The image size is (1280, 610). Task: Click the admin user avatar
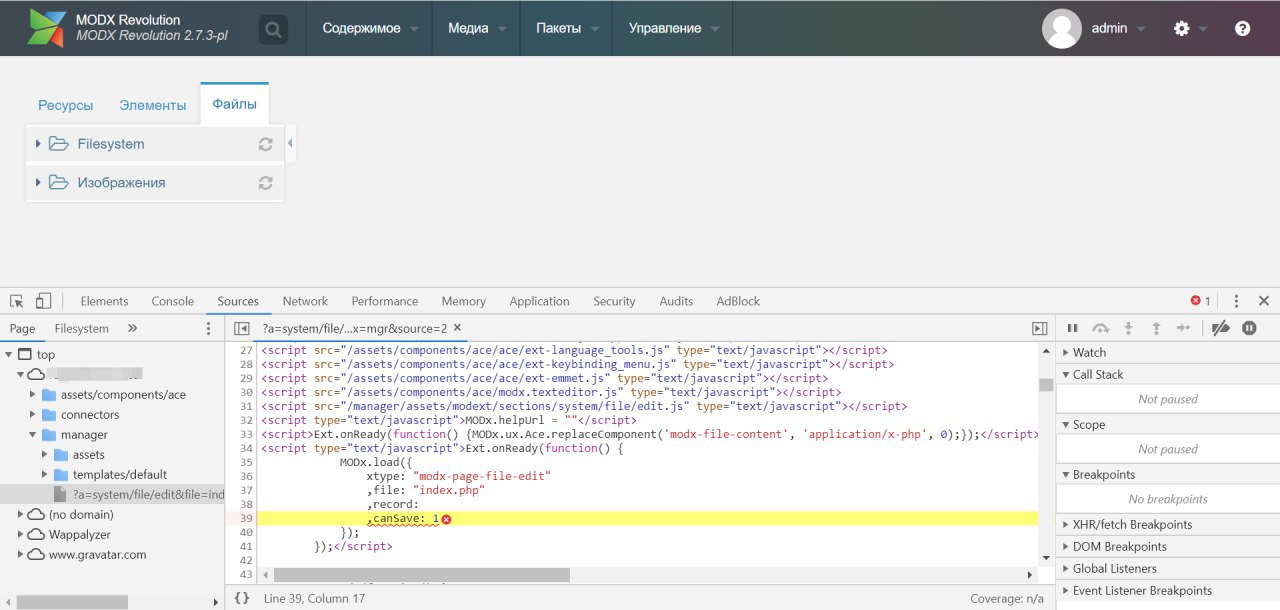pos(1062,29)
